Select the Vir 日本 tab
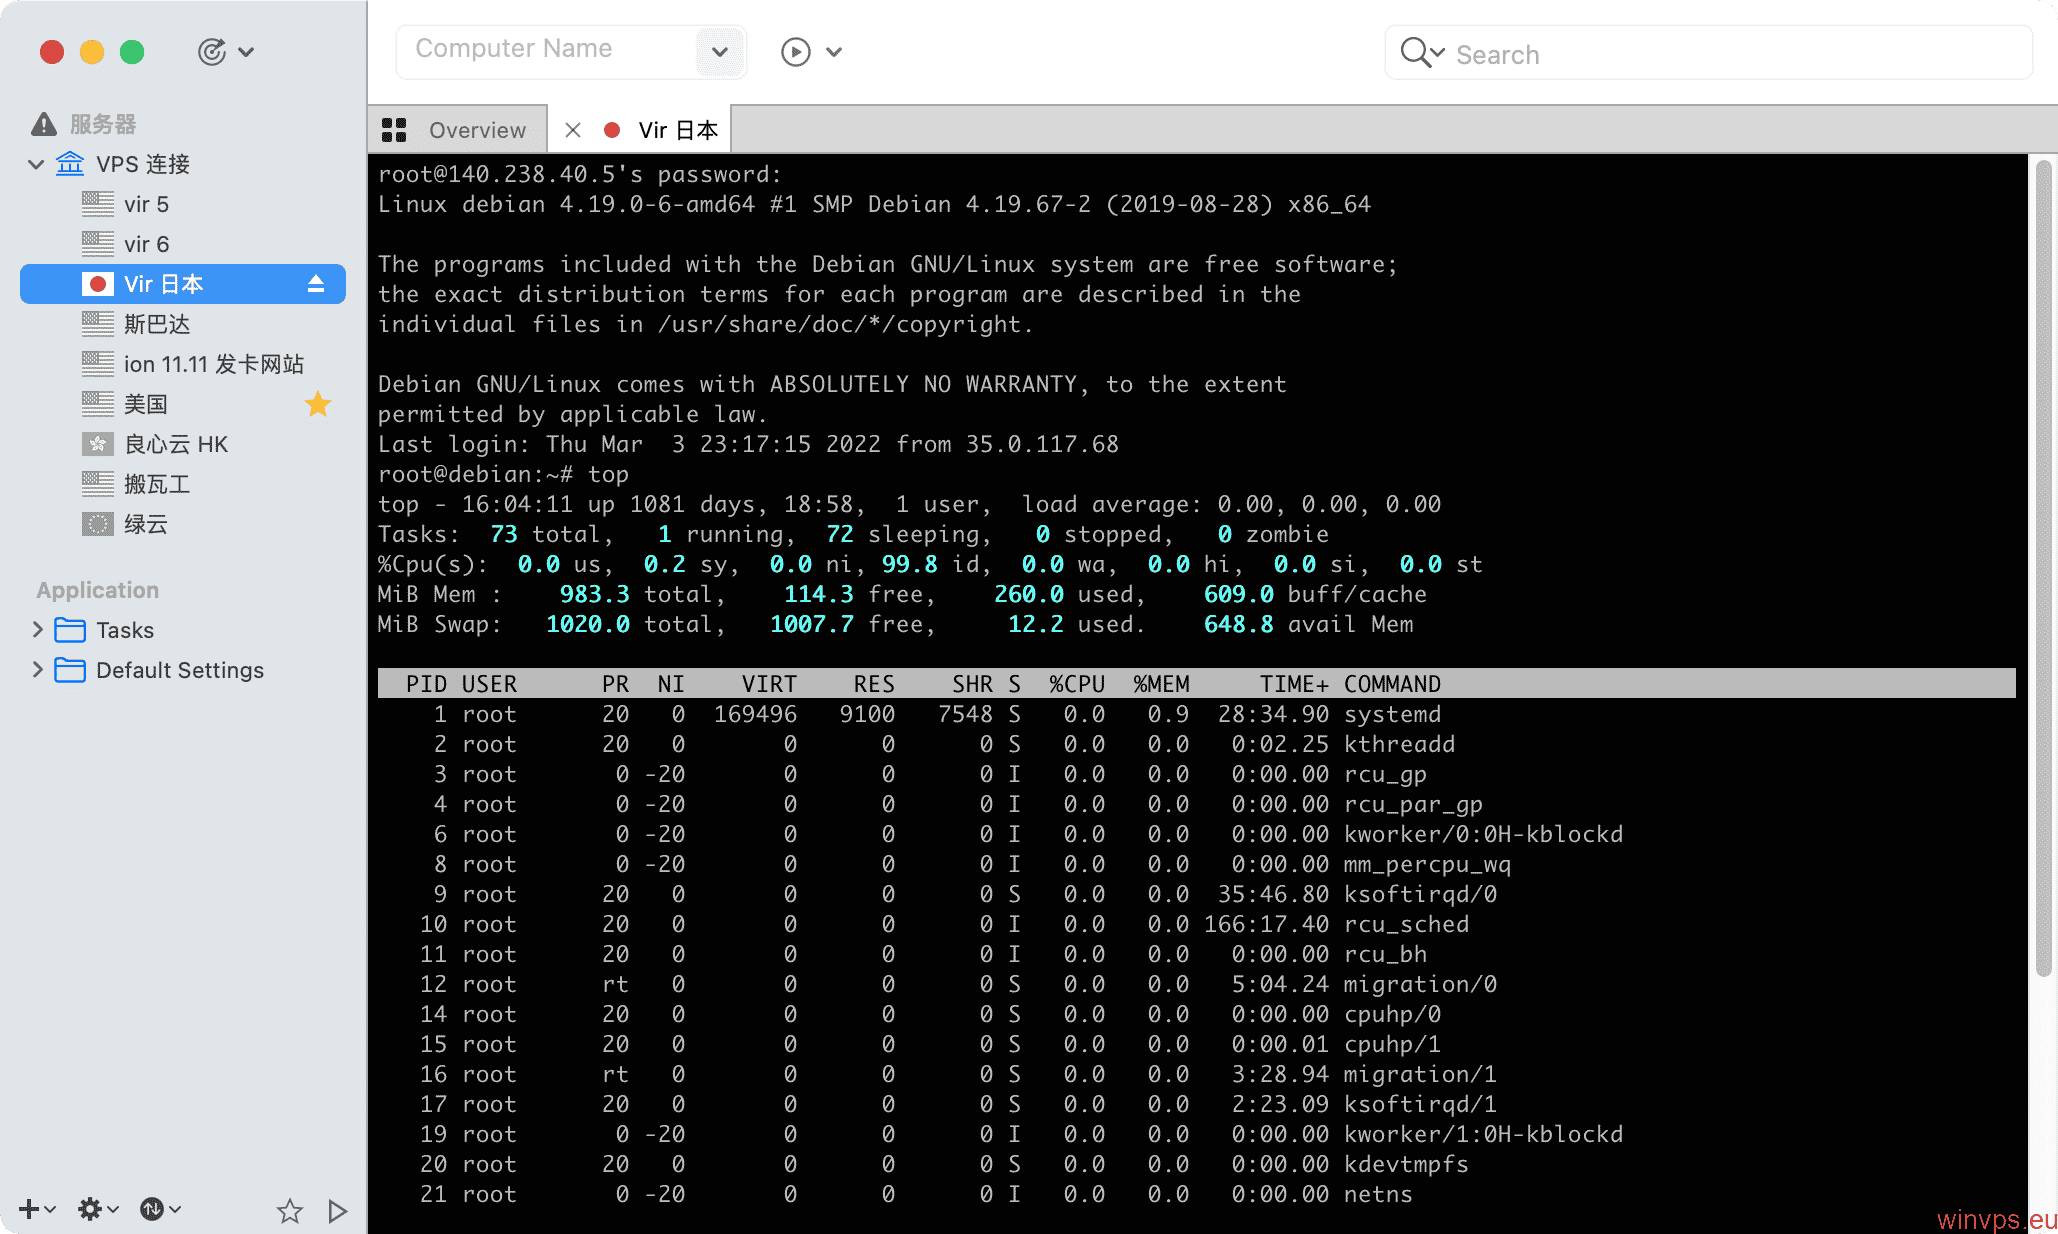Image resolution: width=2058 pixels, height=1234 pixels. [x=674, y=129]
